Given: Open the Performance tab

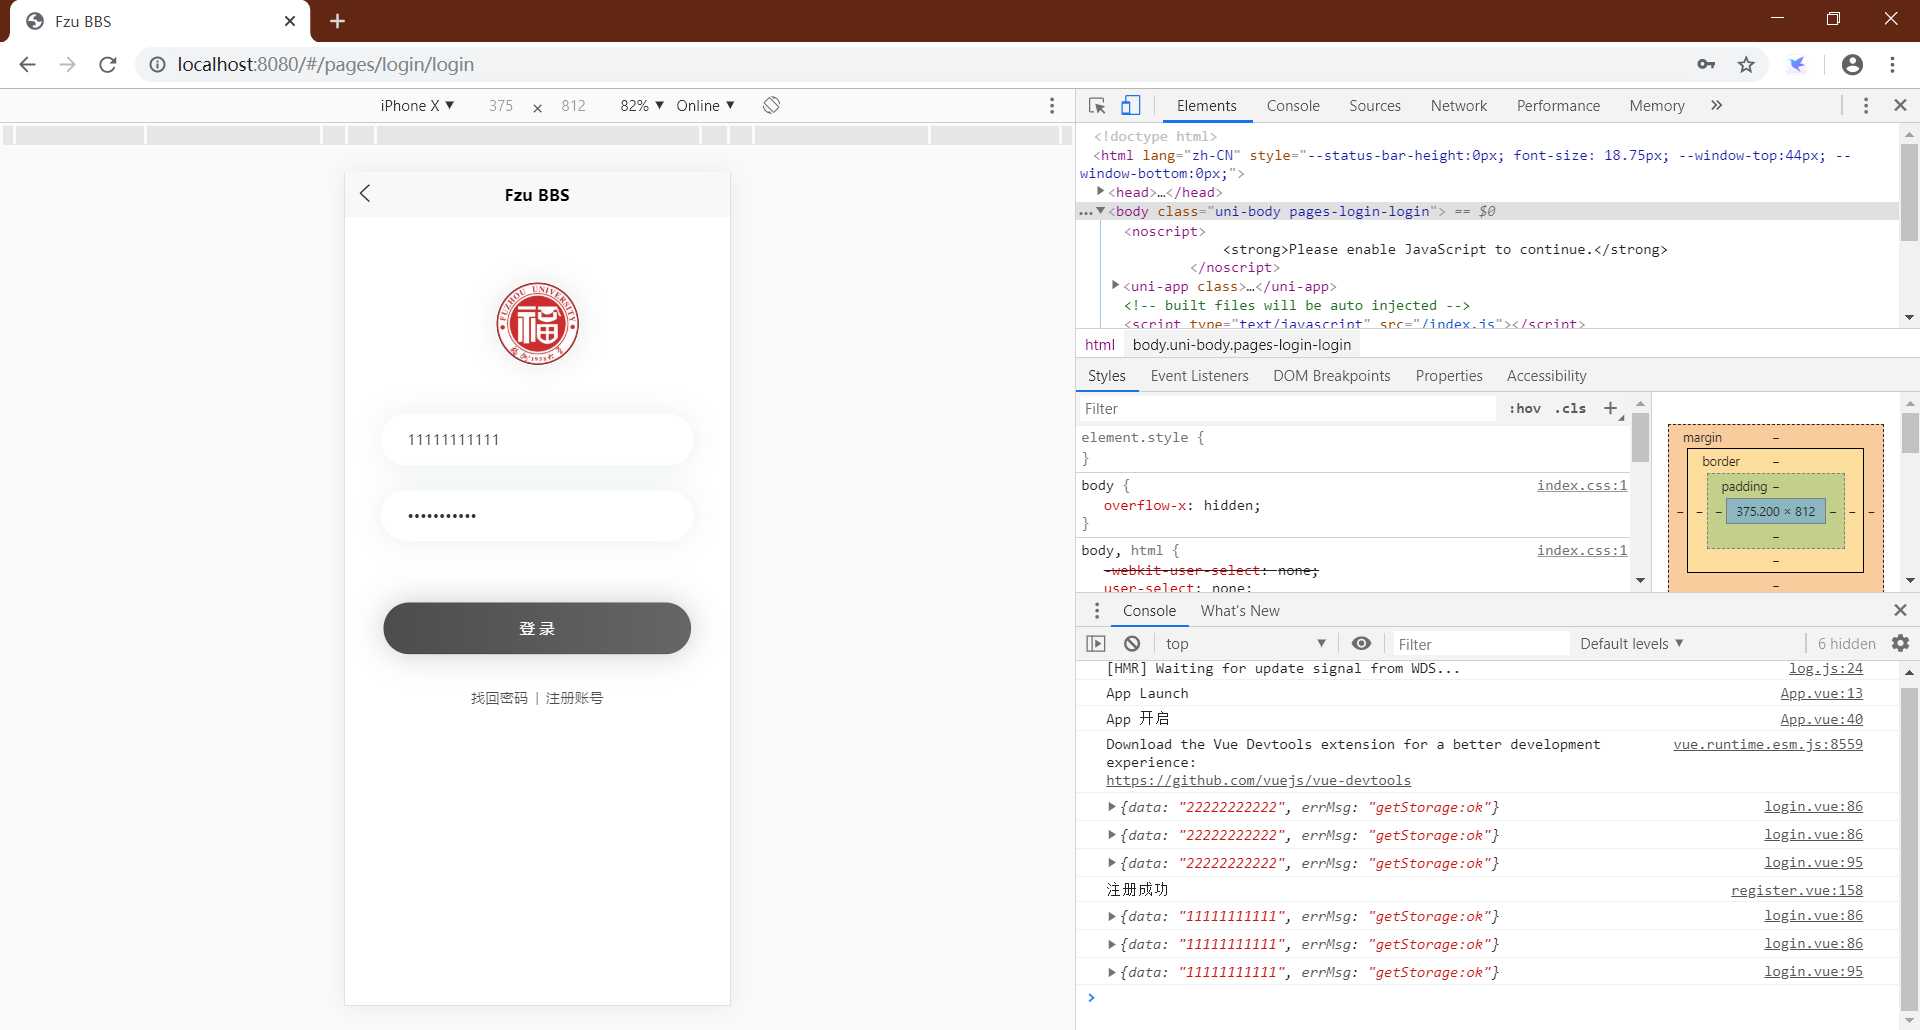Looking at the screenshot, I should coord(1558,105).
